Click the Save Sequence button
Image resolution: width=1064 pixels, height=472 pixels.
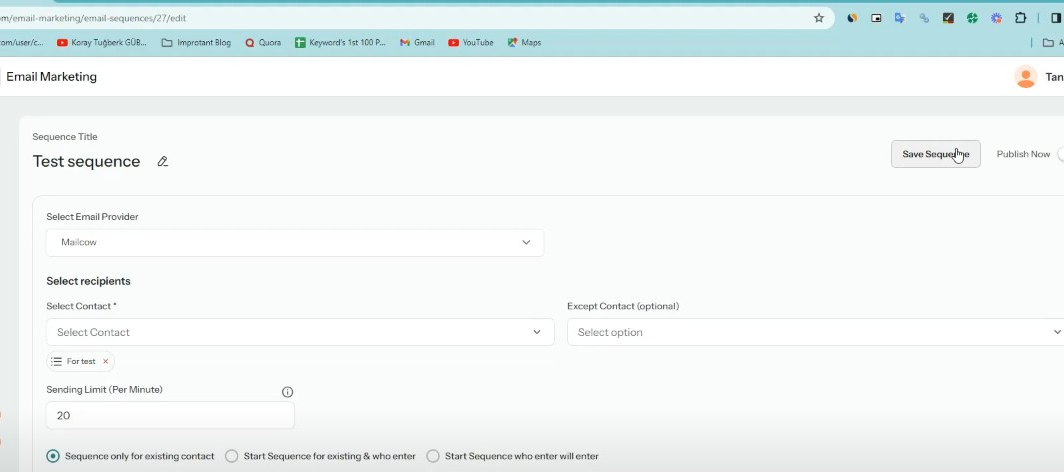tap(935, 154)
